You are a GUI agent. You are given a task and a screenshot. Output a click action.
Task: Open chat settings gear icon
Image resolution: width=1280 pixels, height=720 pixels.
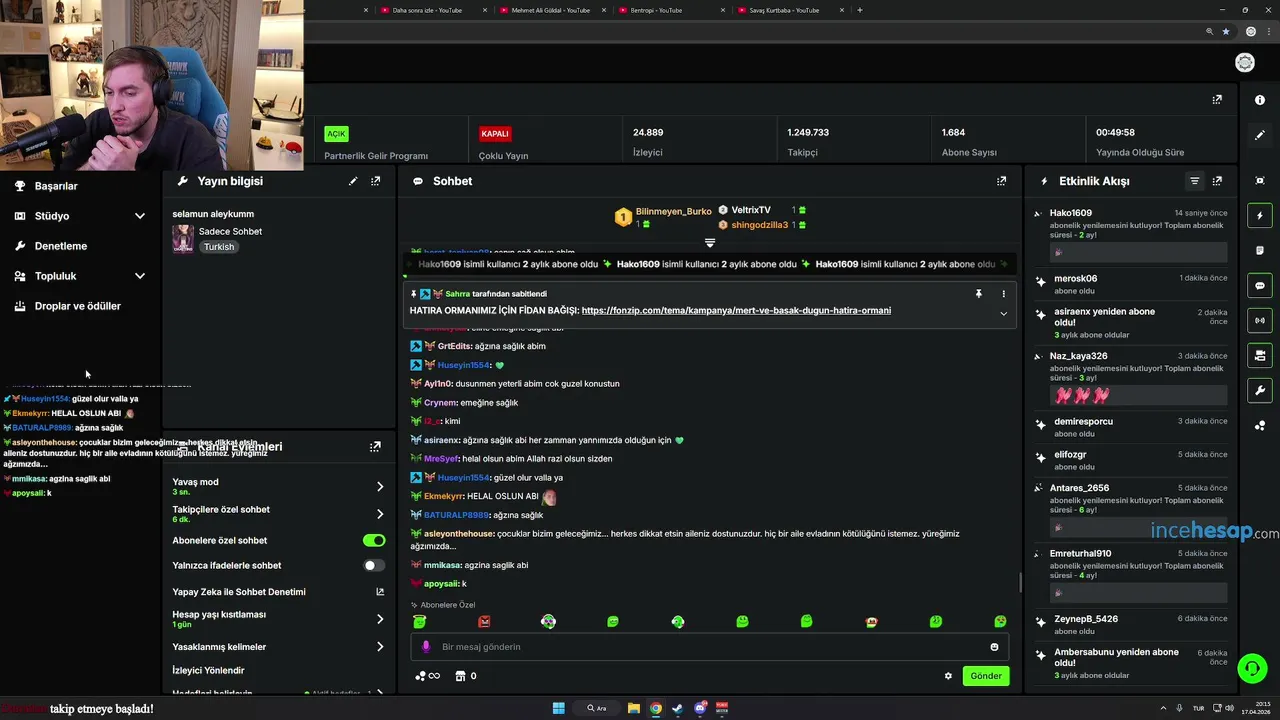[x=948, y=676]
